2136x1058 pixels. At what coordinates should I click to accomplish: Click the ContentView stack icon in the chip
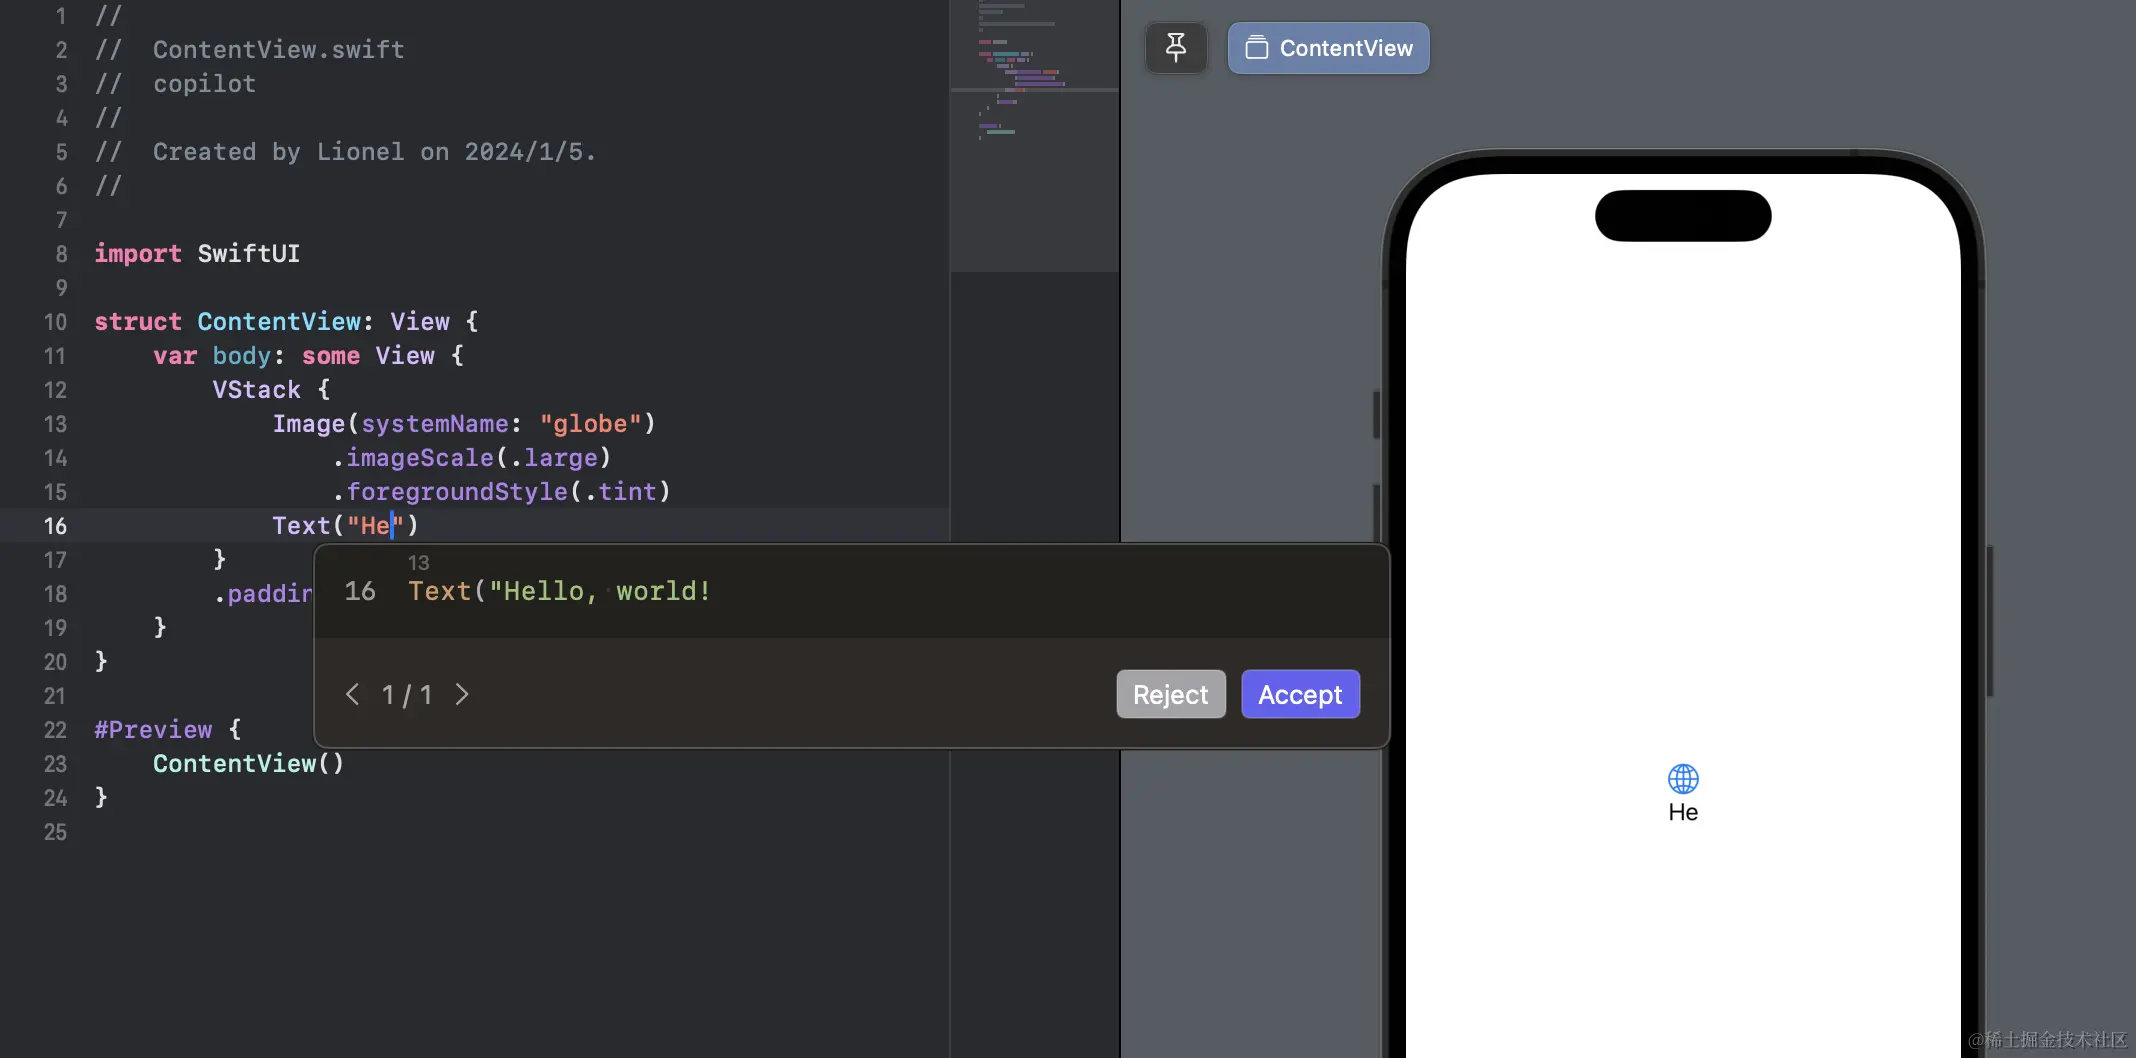pyautogui.click(x=1257, y=48)
